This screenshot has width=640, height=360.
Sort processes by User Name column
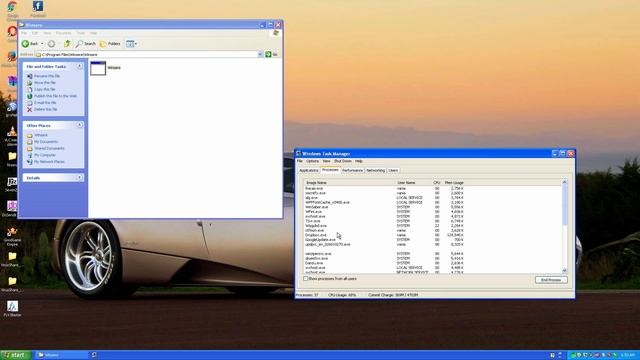(x=412, y=182)
